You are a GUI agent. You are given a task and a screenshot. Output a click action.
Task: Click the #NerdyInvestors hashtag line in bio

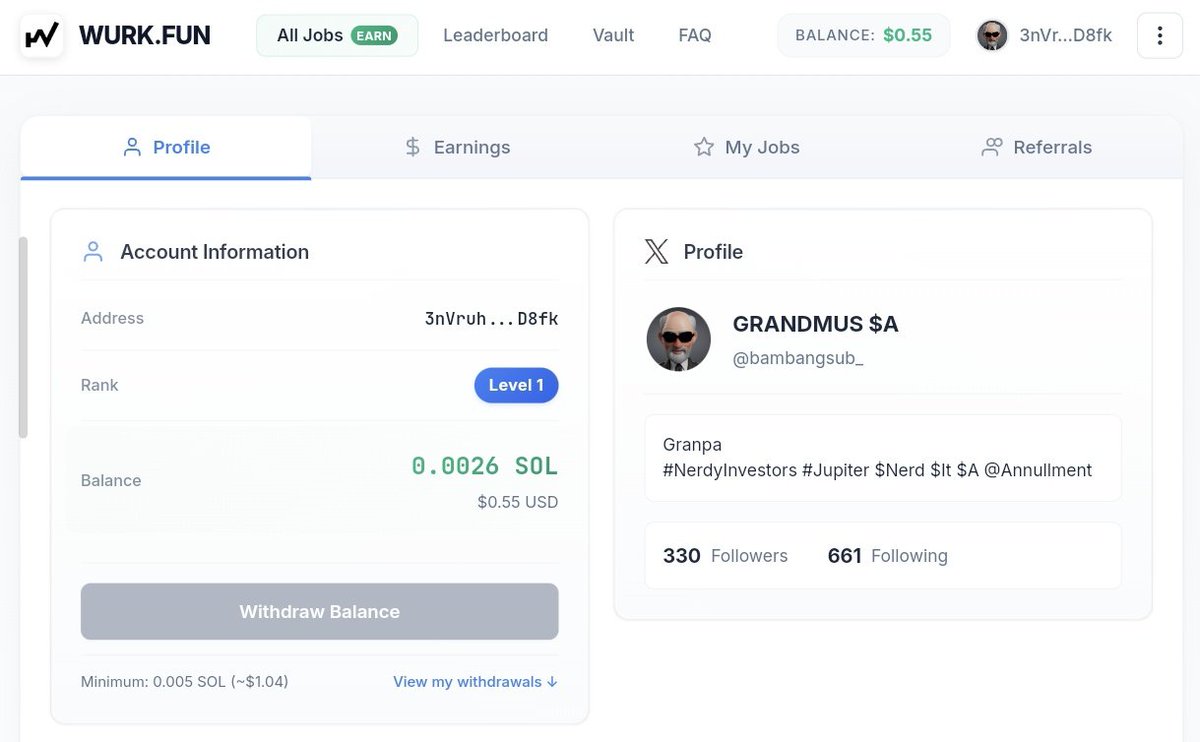point(877,470)
